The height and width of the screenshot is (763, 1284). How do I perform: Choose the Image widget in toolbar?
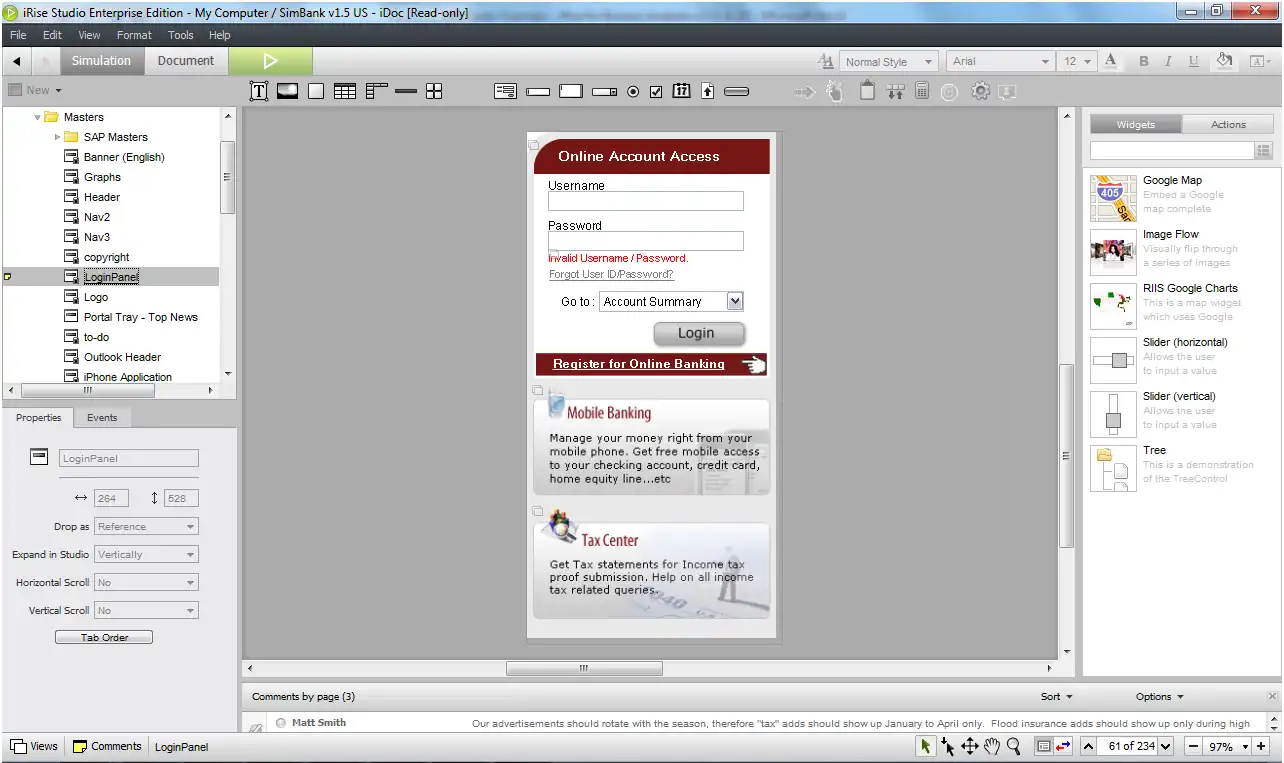pos(287,91)
